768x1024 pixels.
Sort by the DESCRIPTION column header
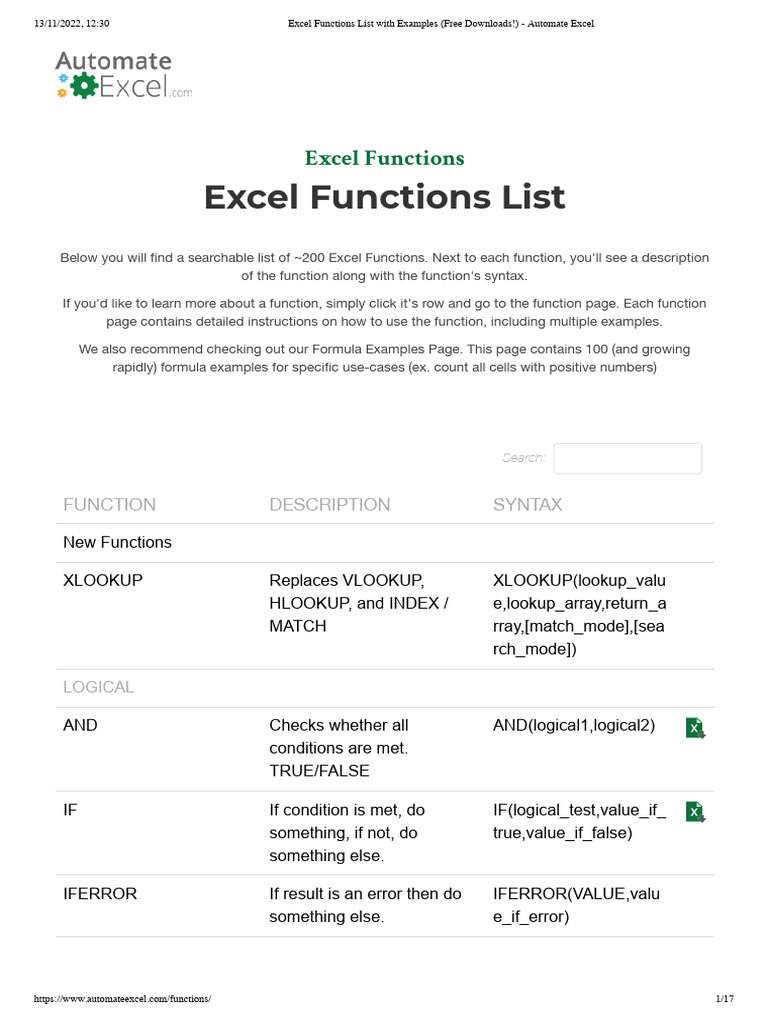(x=330, y=505)
